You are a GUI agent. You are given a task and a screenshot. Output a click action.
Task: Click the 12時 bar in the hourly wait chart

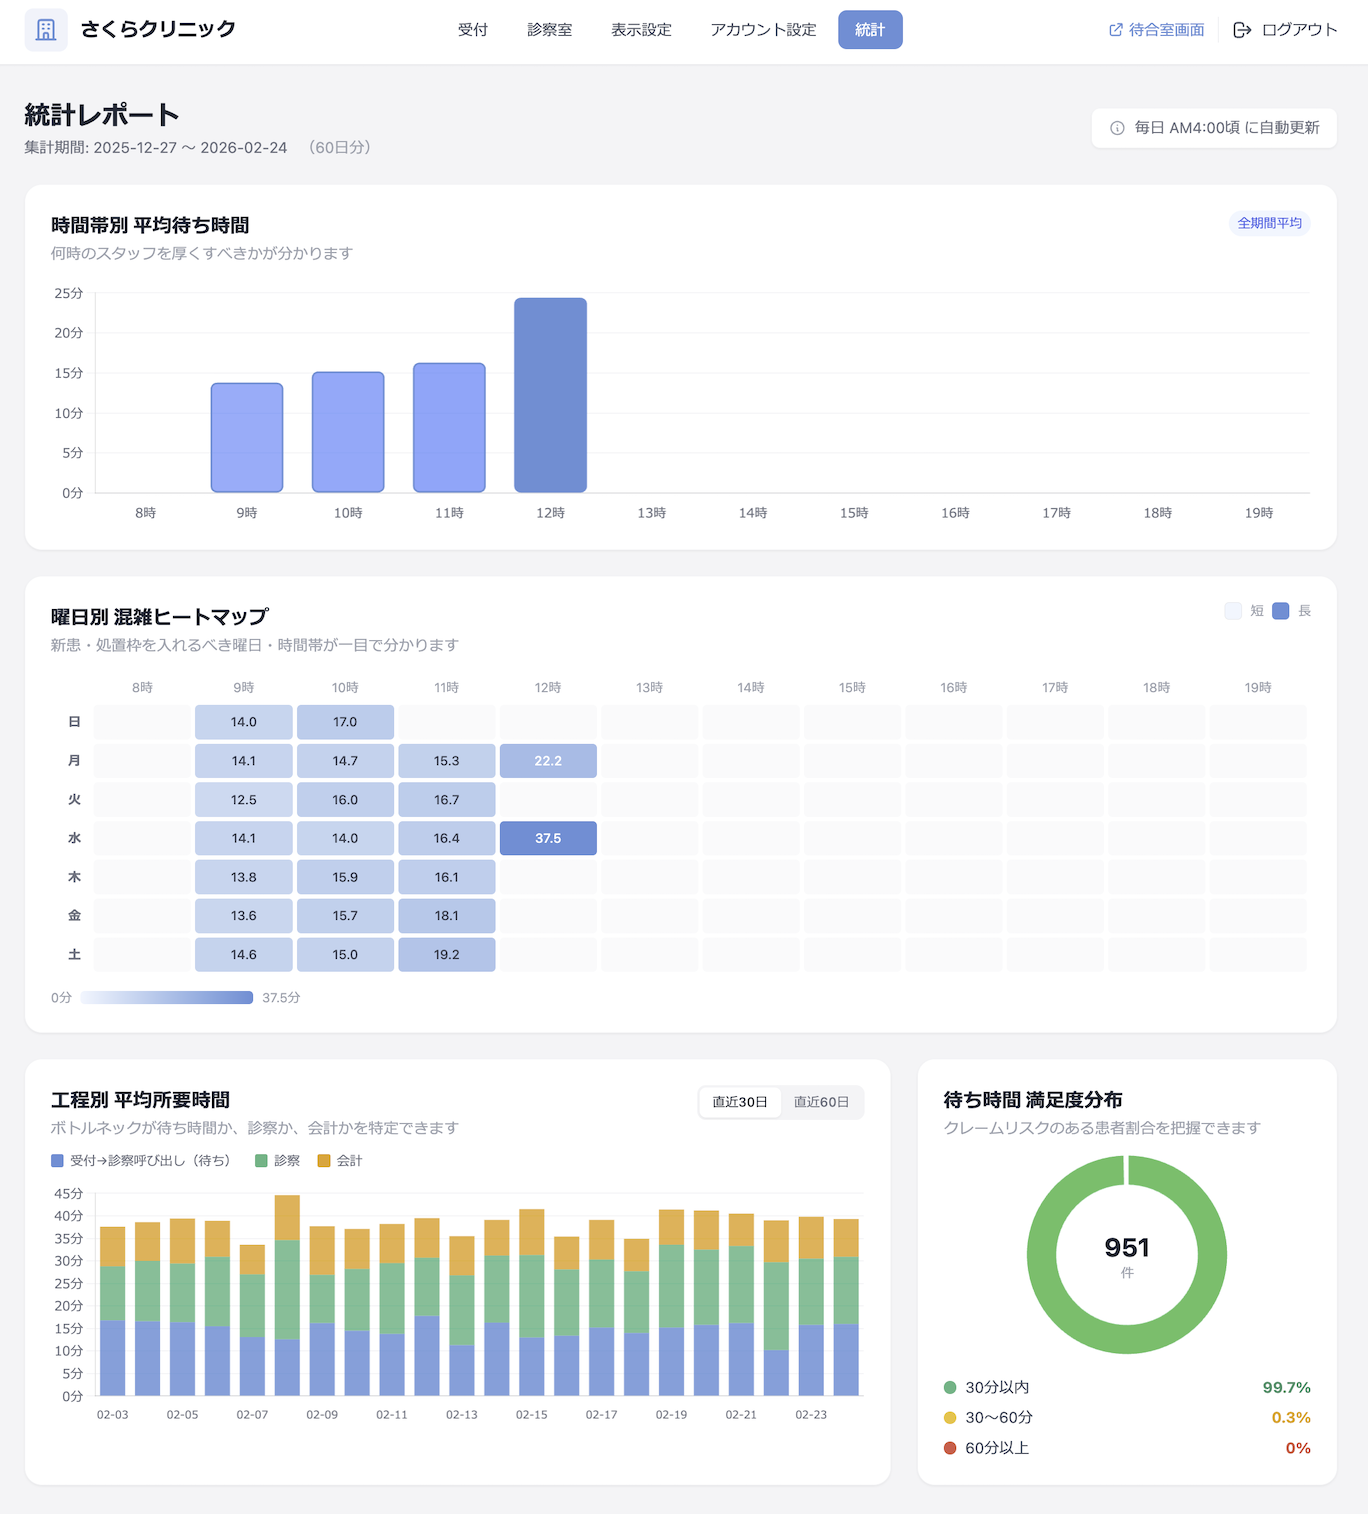[x=550, y=395]
